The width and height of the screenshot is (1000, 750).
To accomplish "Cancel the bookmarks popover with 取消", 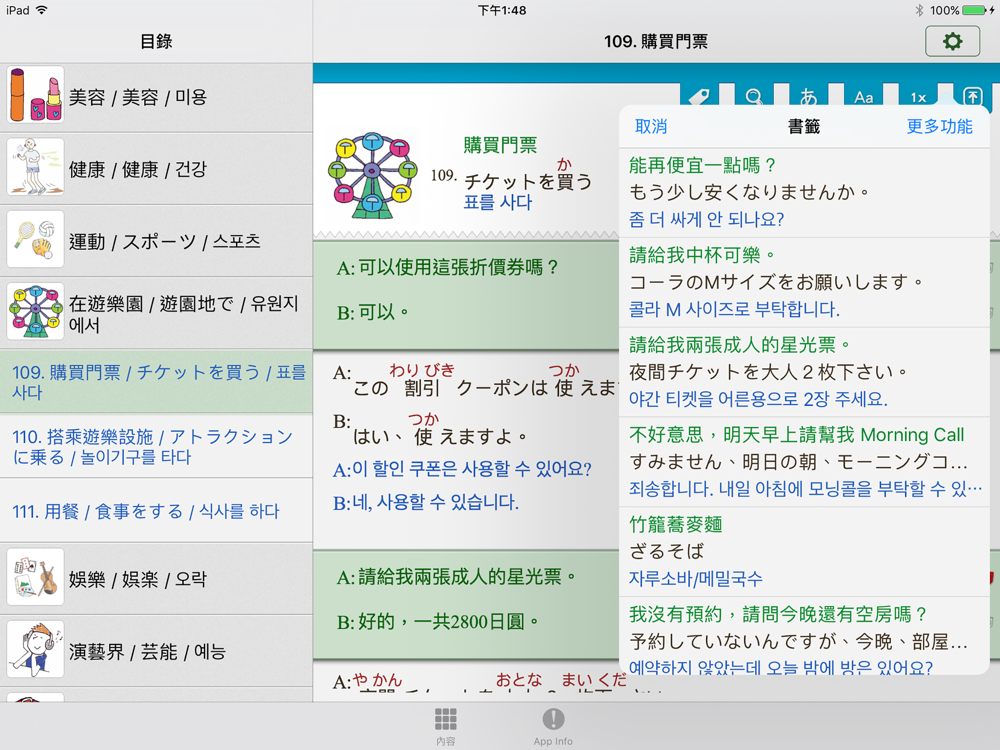I will (x=651, y=126).
